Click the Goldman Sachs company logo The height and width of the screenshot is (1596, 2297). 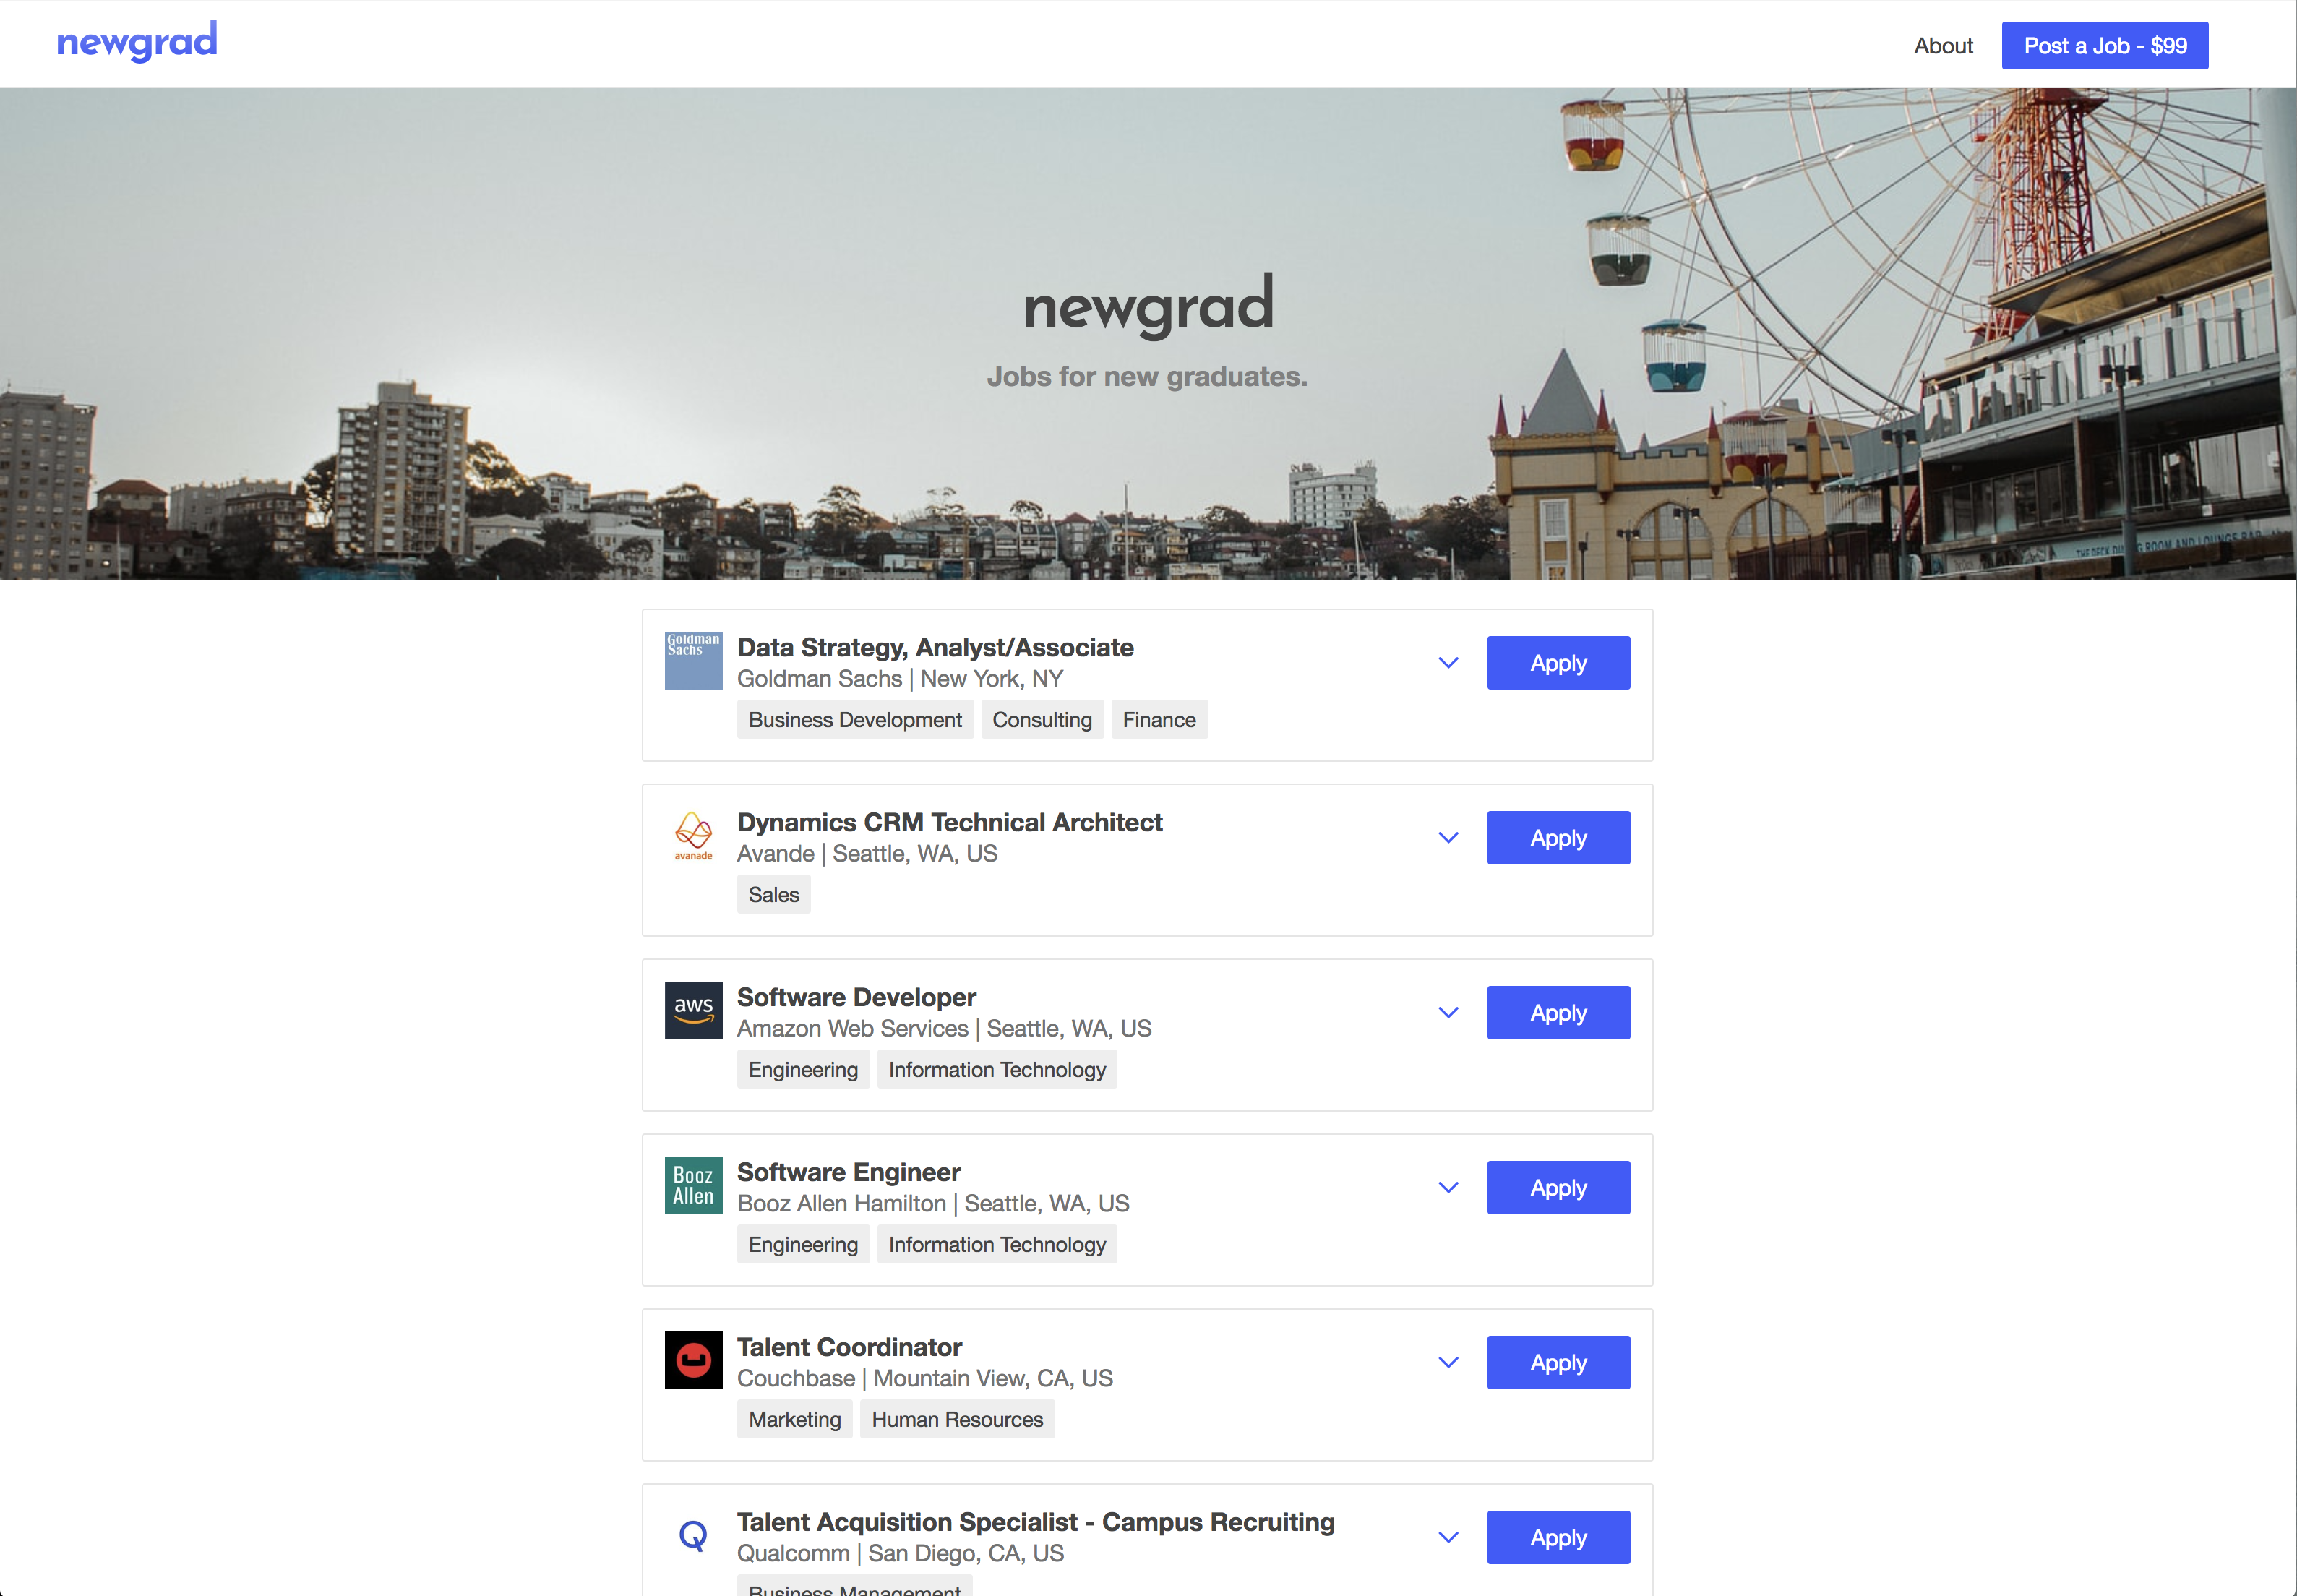(x=693, y=660)
